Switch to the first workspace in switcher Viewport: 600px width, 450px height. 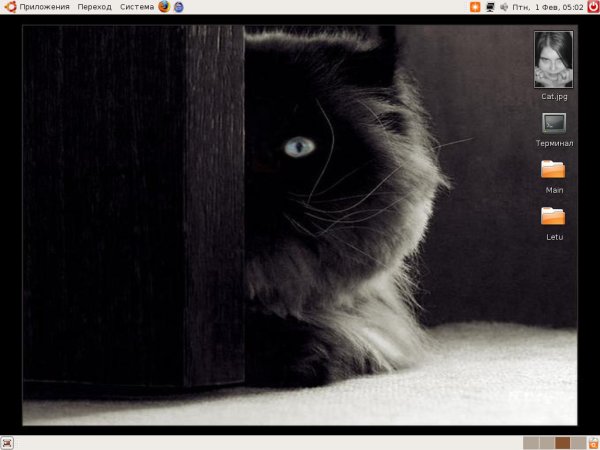click(x=531, y=443)
